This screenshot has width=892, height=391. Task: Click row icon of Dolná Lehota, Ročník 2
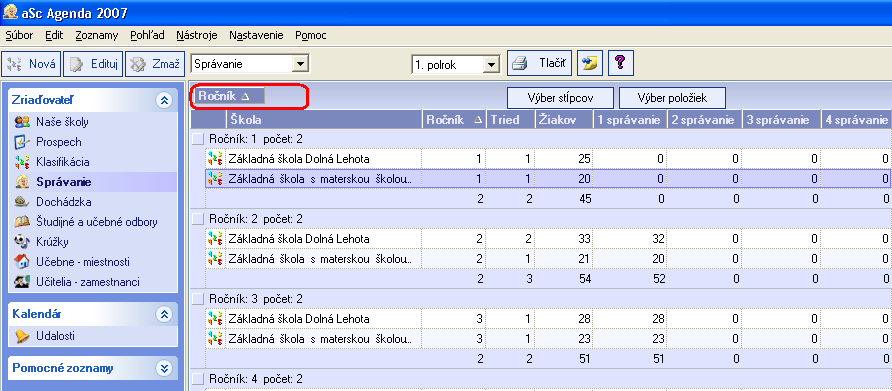[214, 238]
